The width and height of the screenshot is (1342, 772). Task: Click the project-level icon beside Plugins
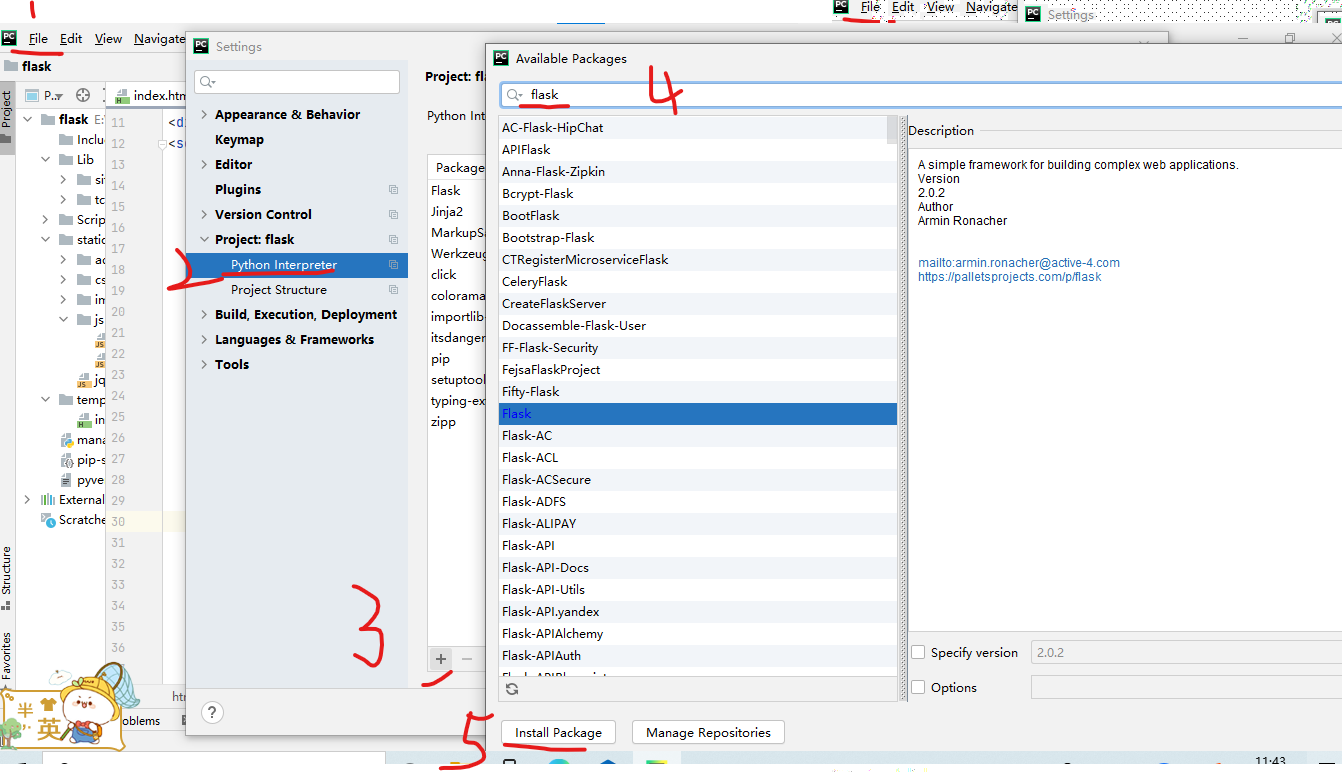393,190
